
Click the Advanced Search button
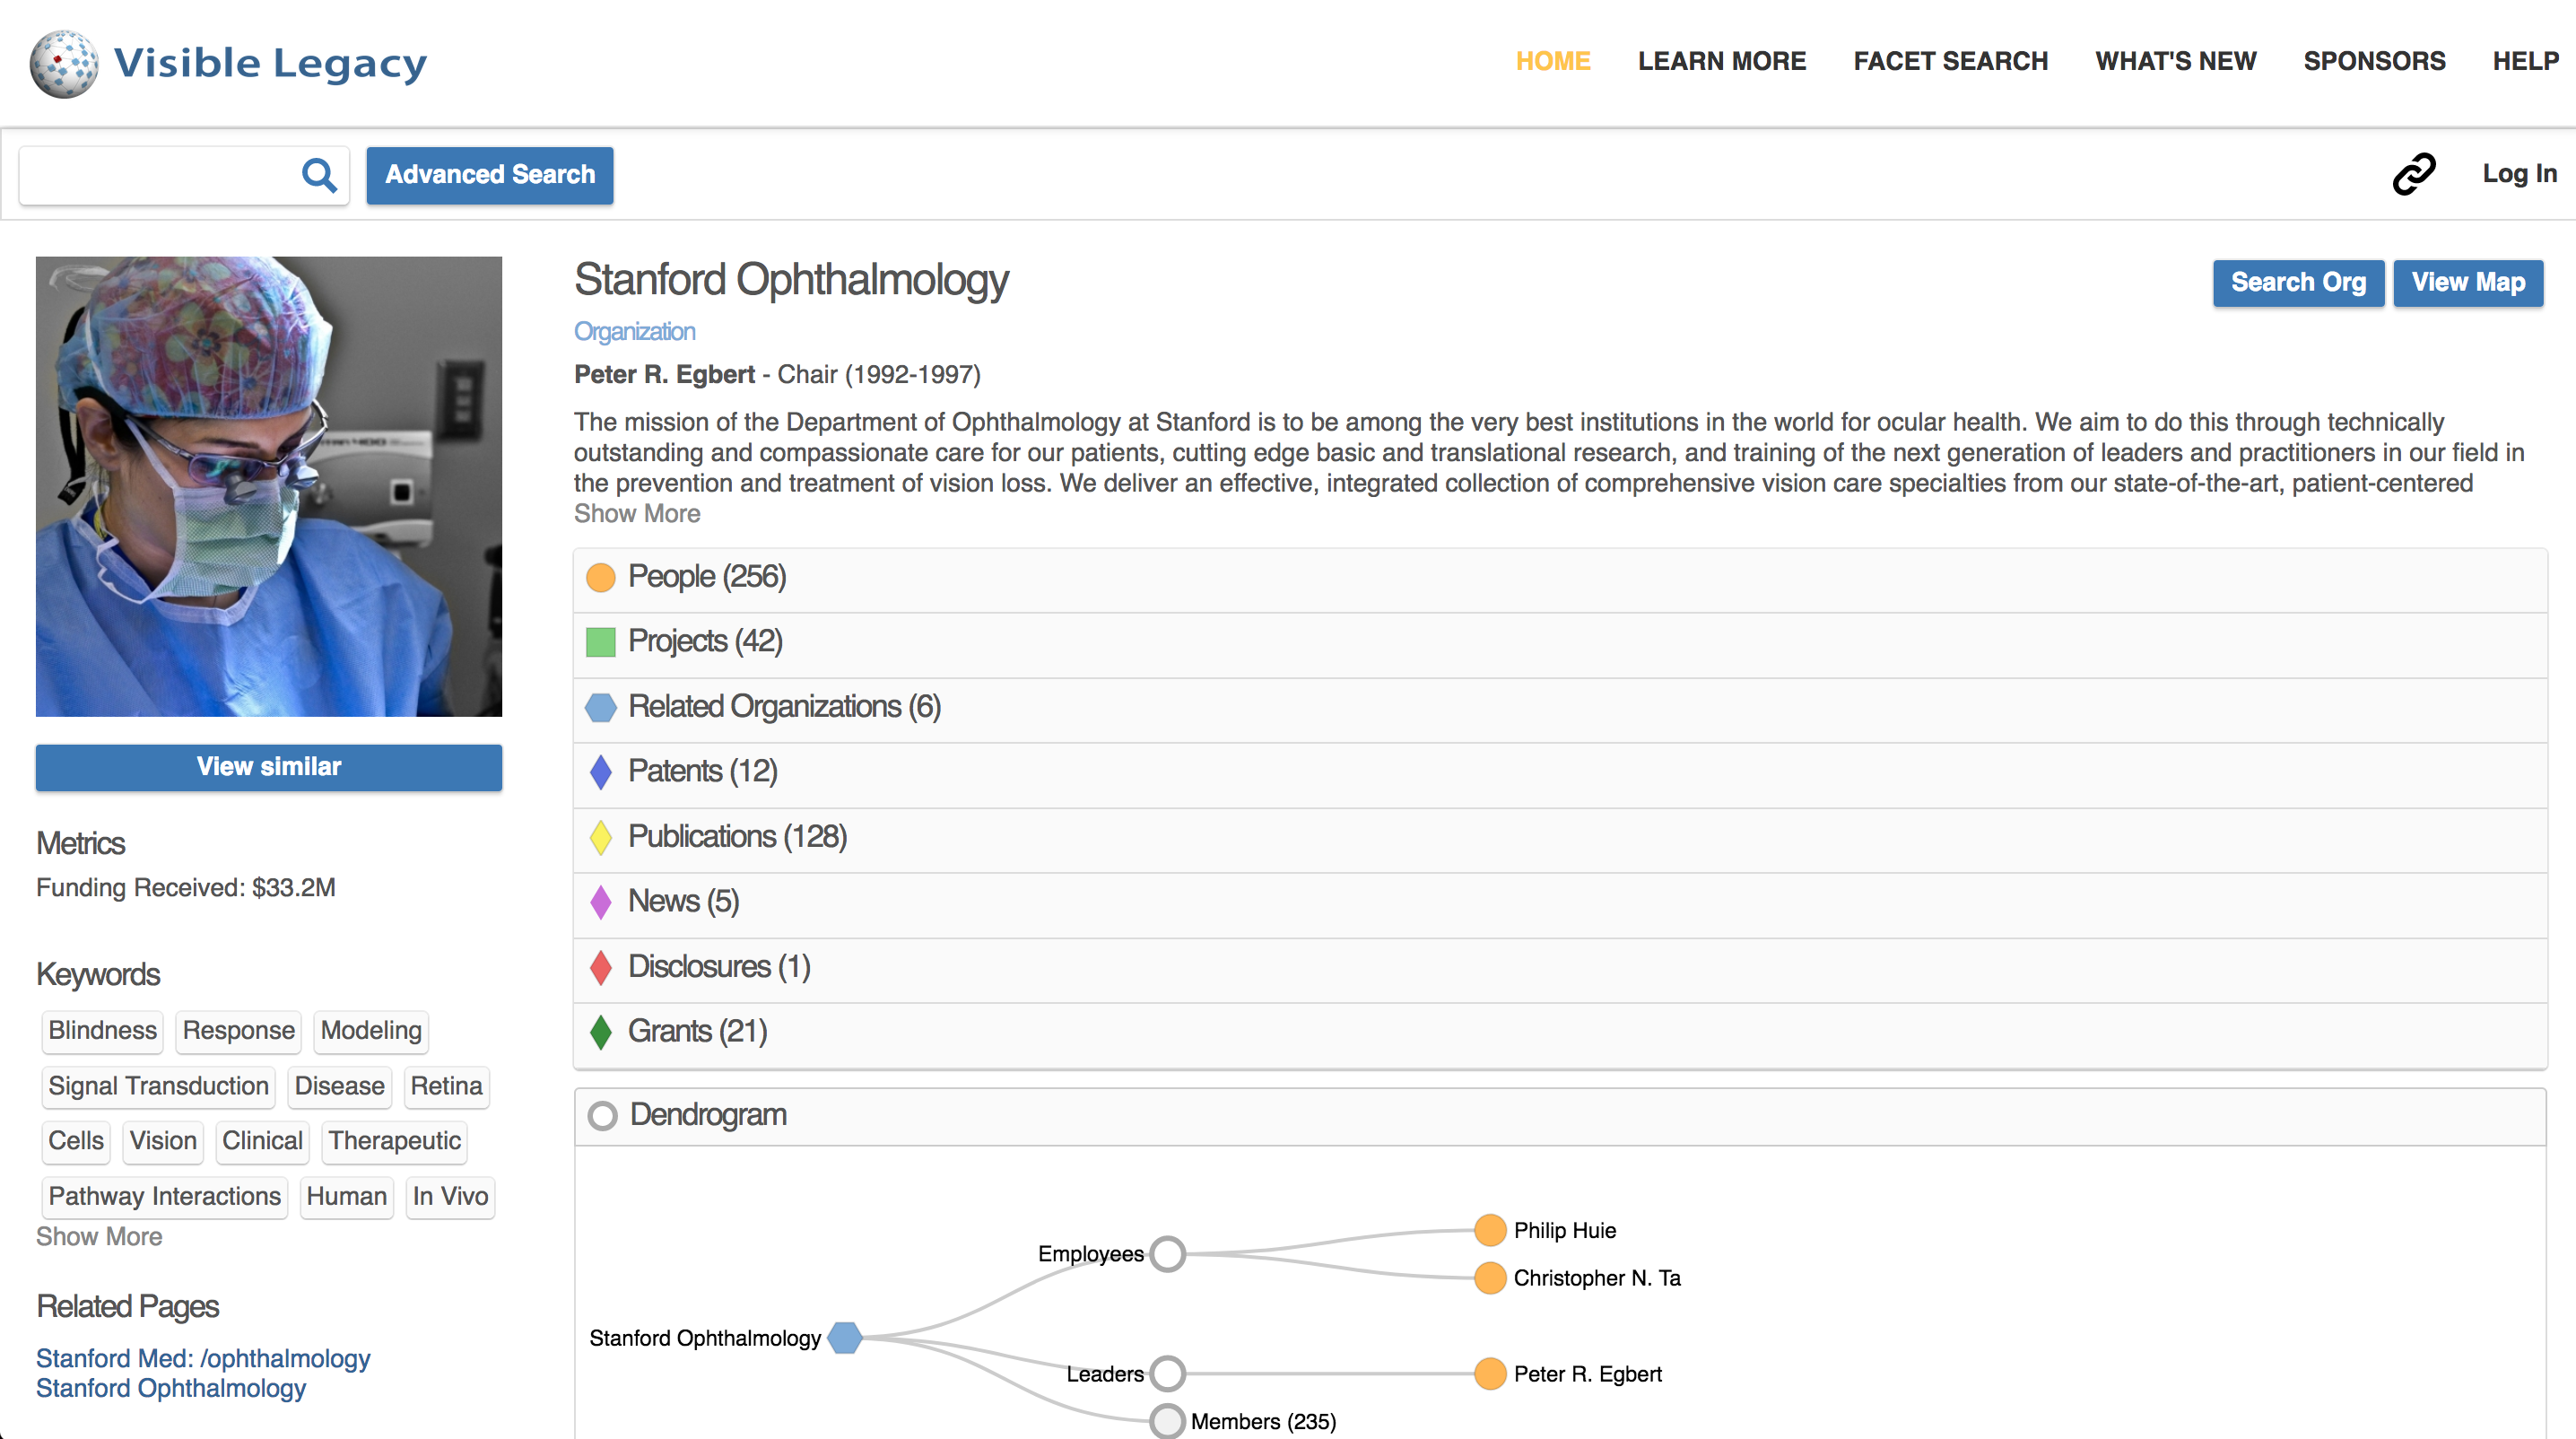[x=489, y=175]
